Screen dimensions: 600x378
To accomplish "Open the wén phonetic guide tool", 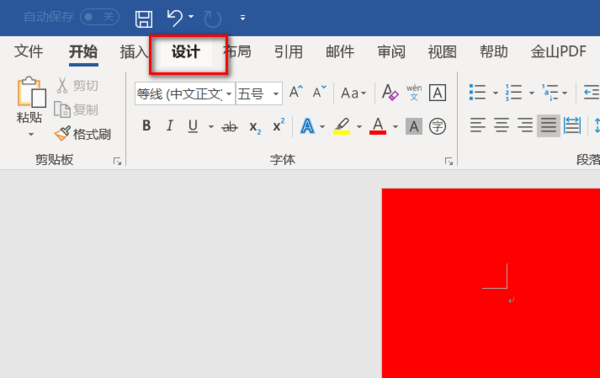I will pos(414,93).
